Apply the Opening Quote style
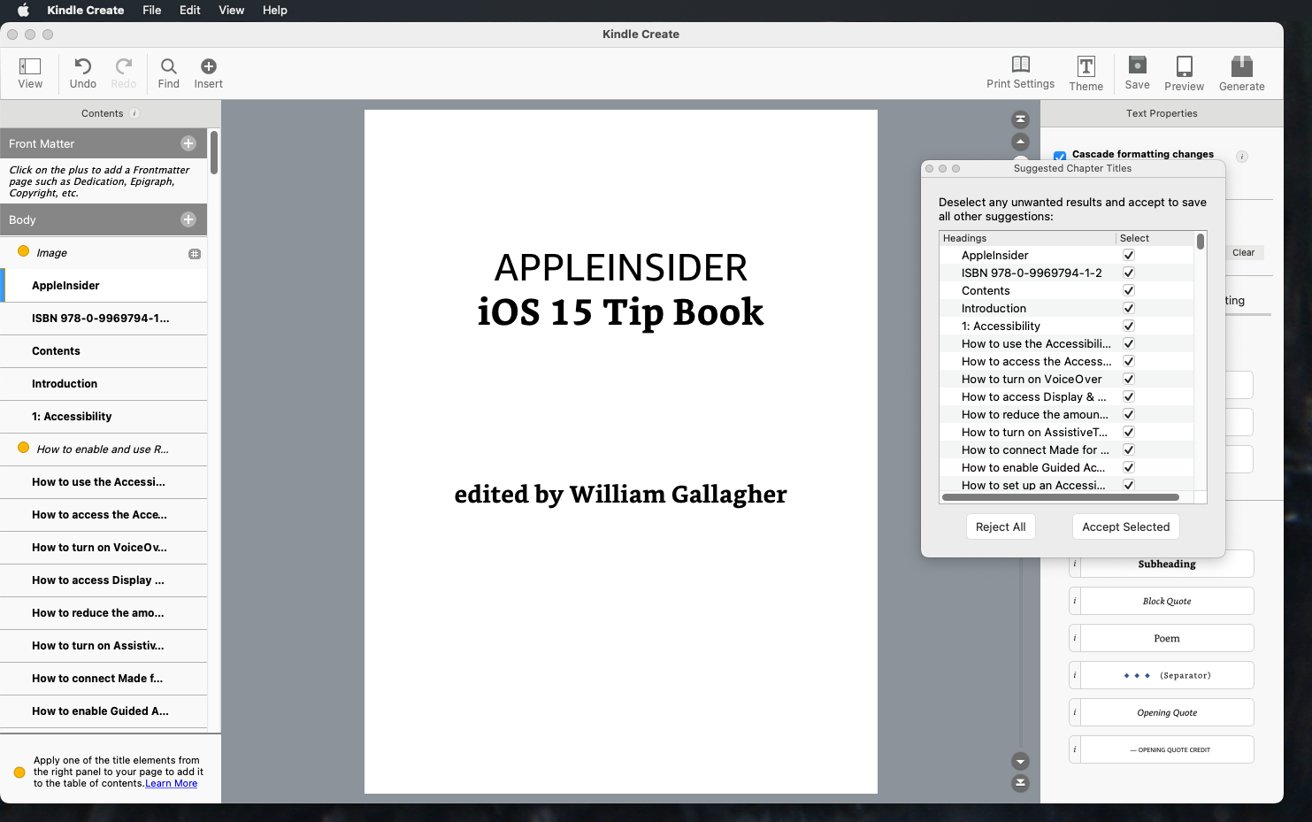The image size is (1312, 822). (1166, 712)
